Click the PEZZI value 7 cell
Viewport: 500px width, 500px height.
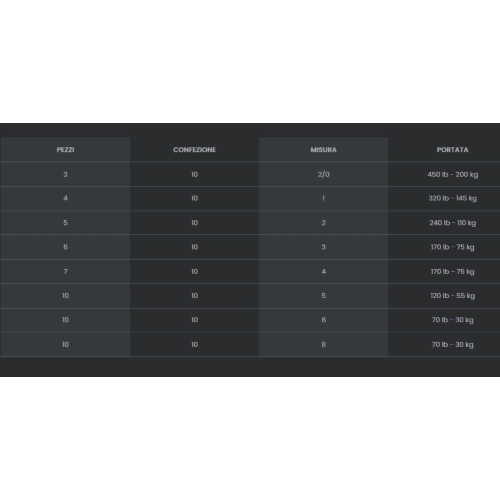(65, 272)
